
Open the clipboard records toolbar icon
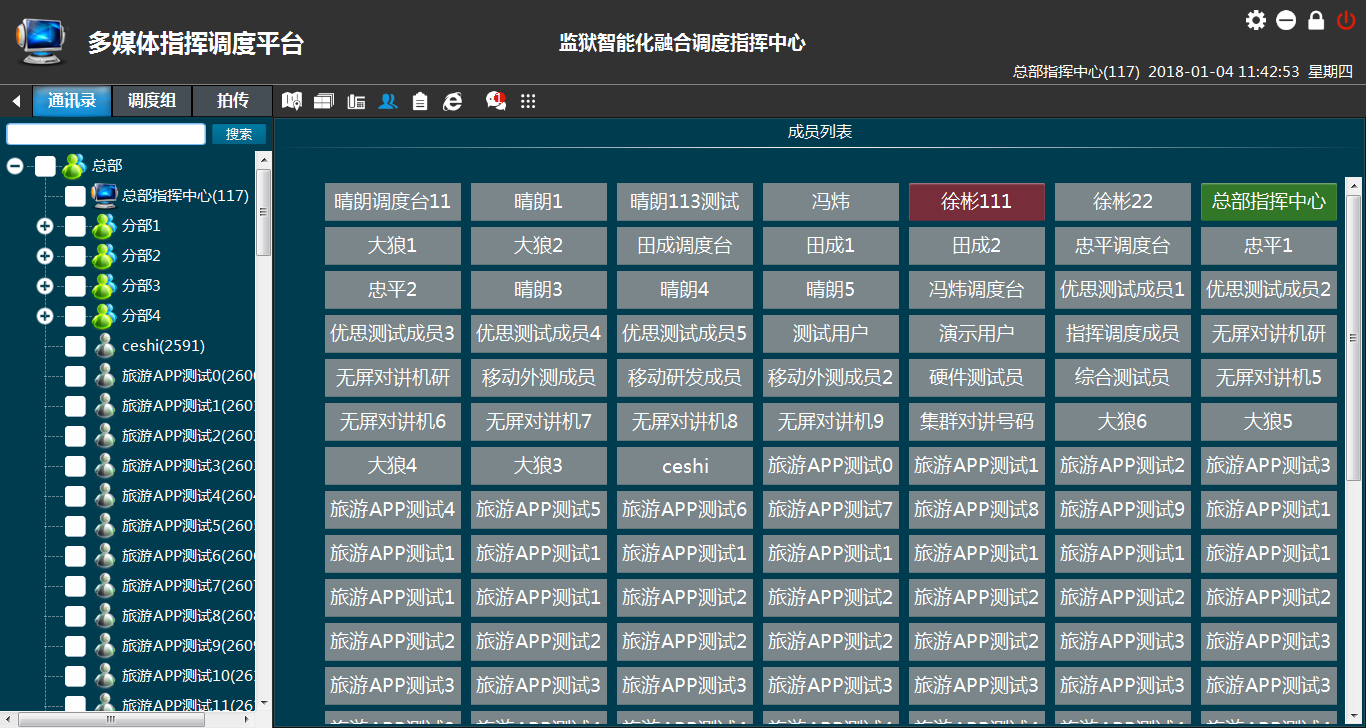pos(420,101)
